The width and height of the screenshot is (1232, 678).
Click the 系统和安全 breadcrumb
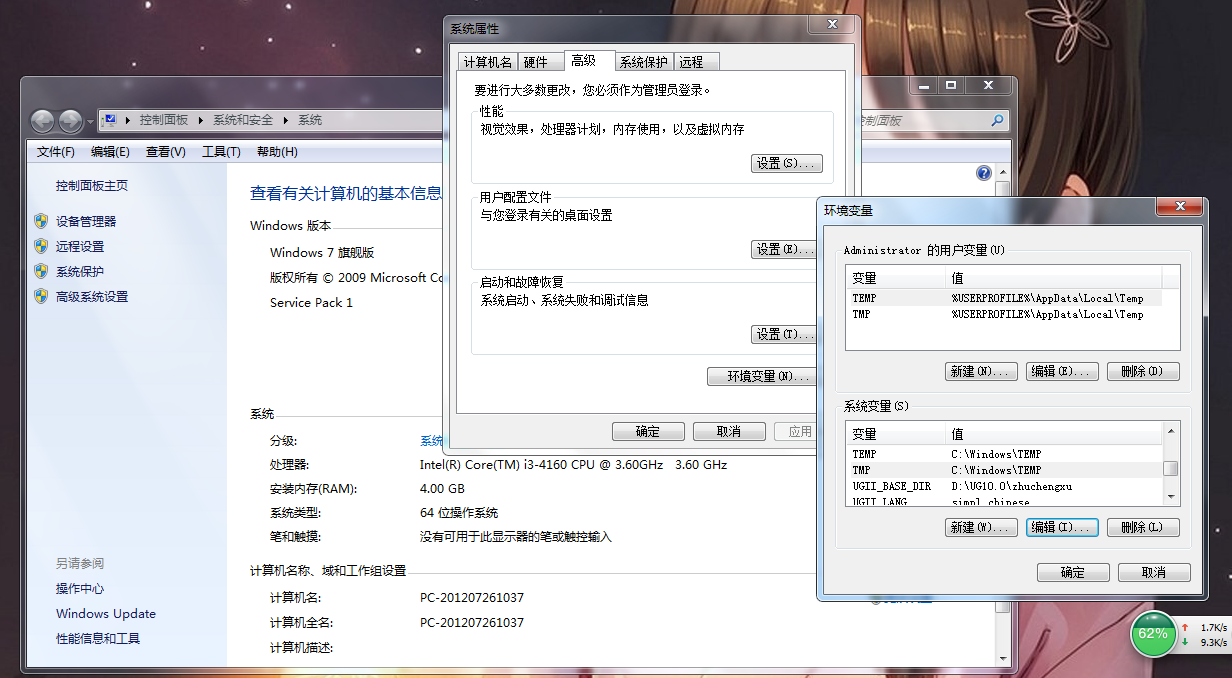click(242, 120)
